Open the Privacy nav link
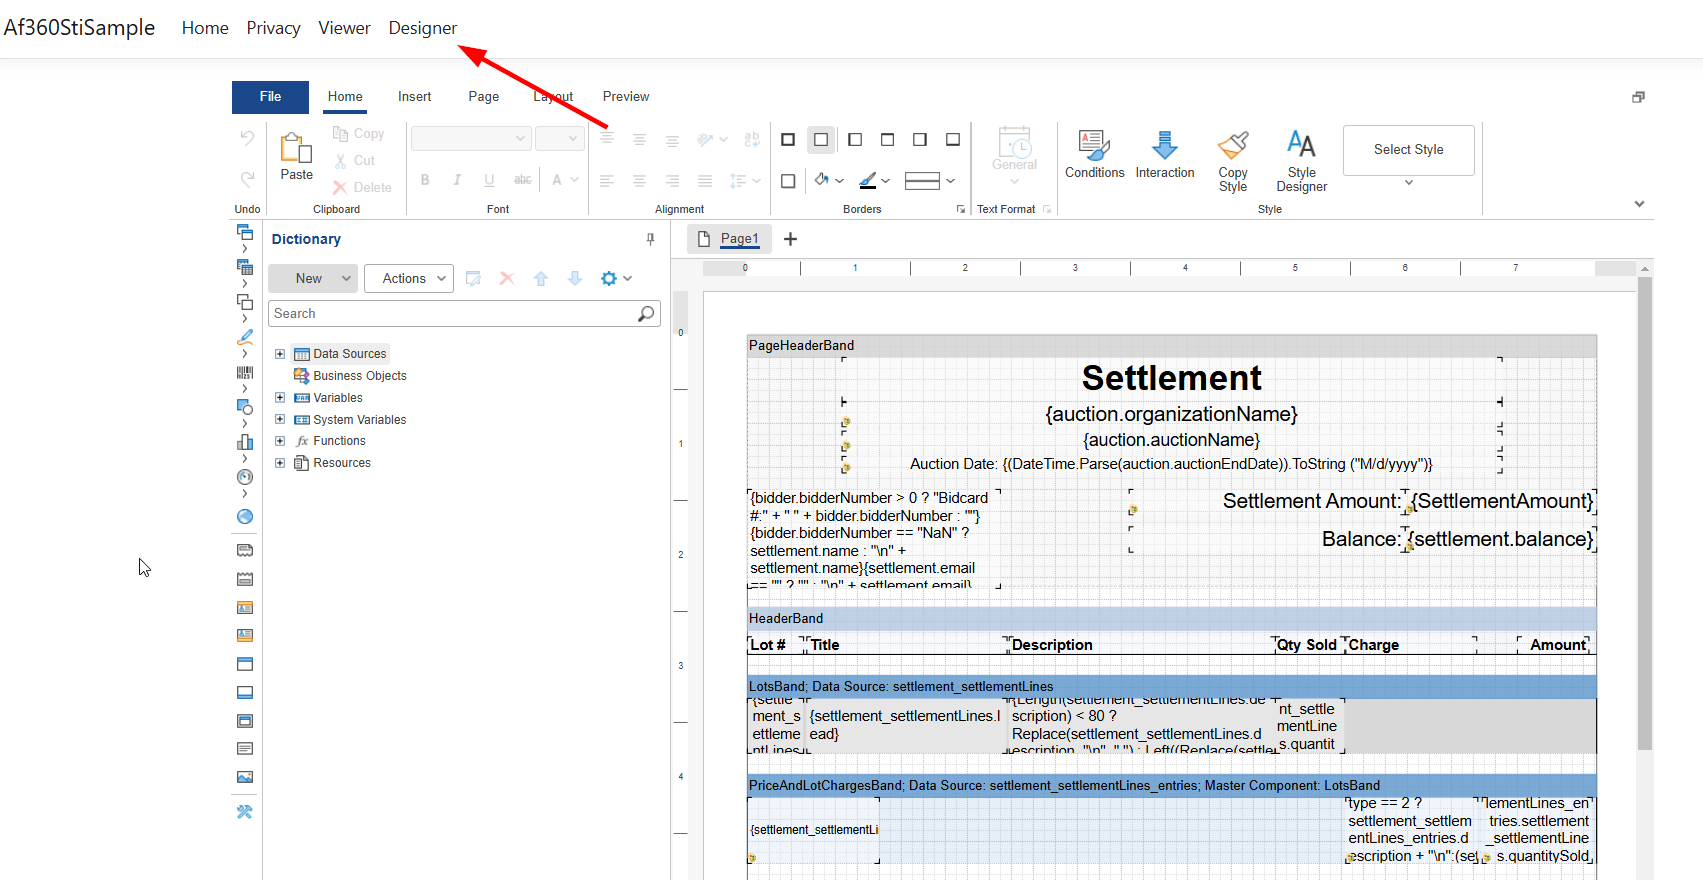 click(273, 28)
